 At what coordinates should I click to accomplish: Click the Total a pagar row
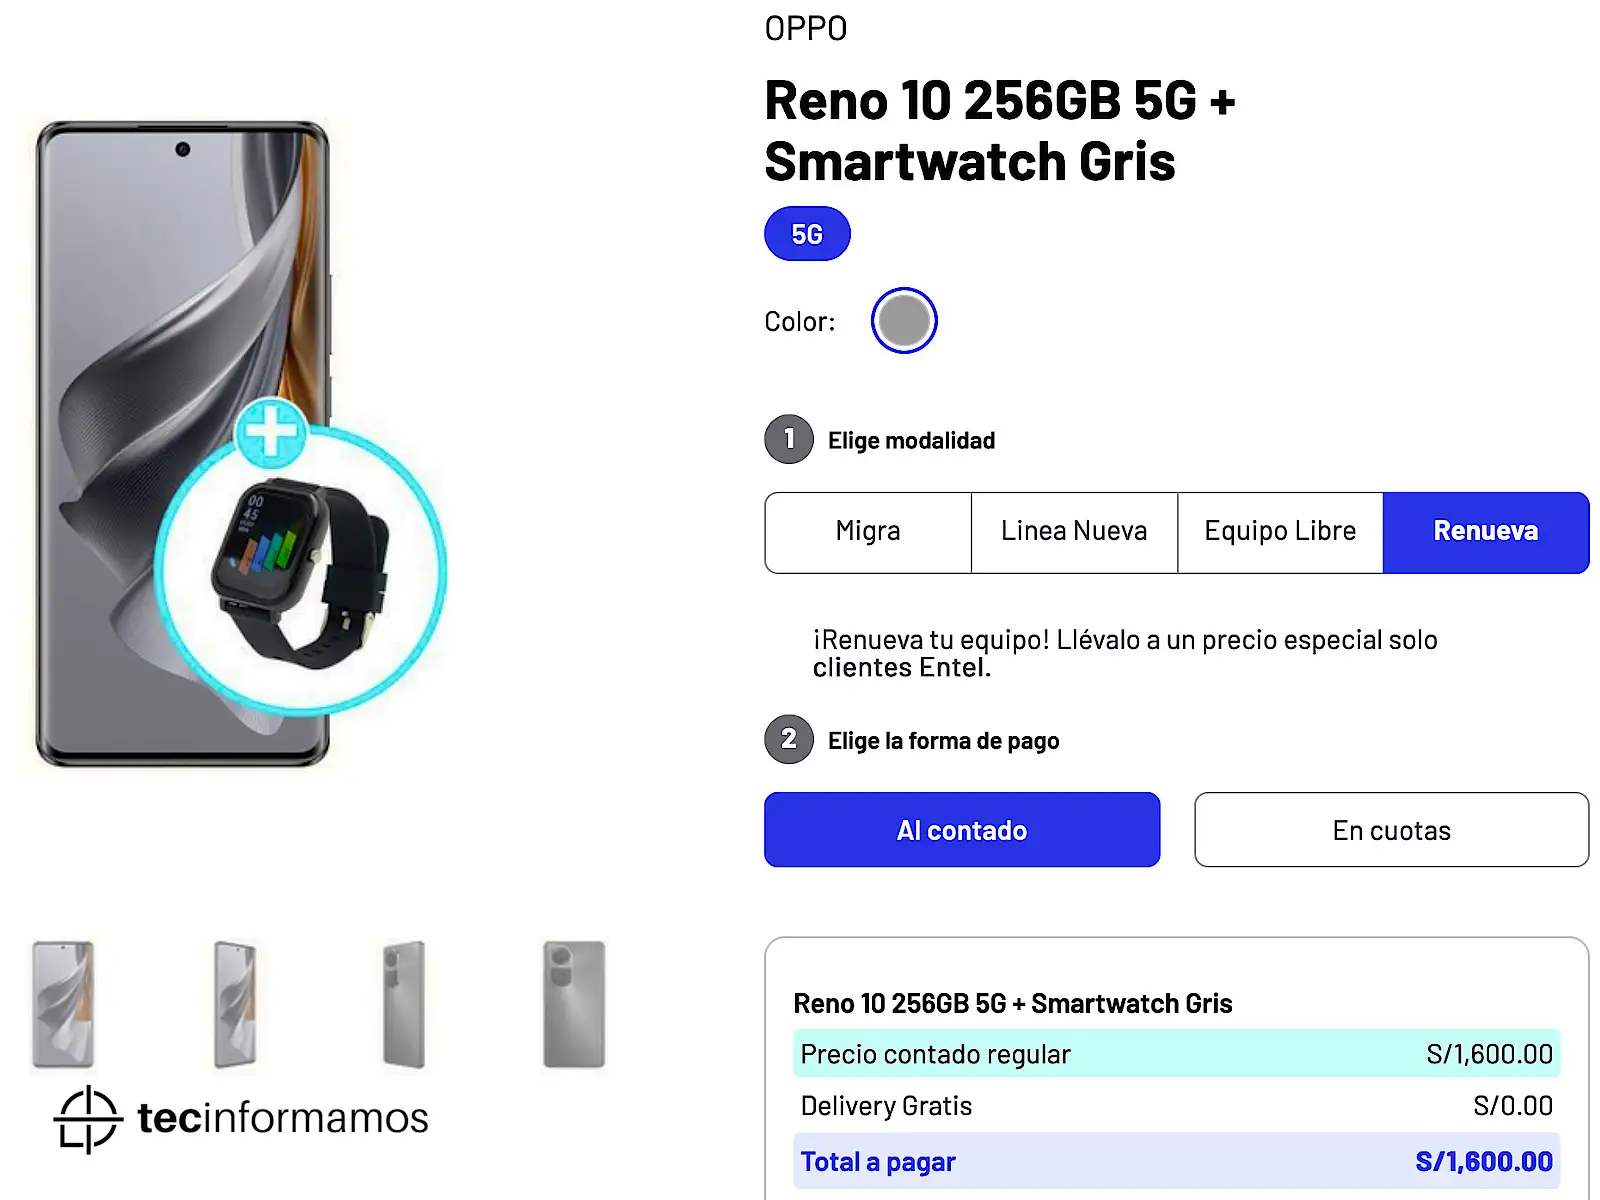coord(1176,1161)
